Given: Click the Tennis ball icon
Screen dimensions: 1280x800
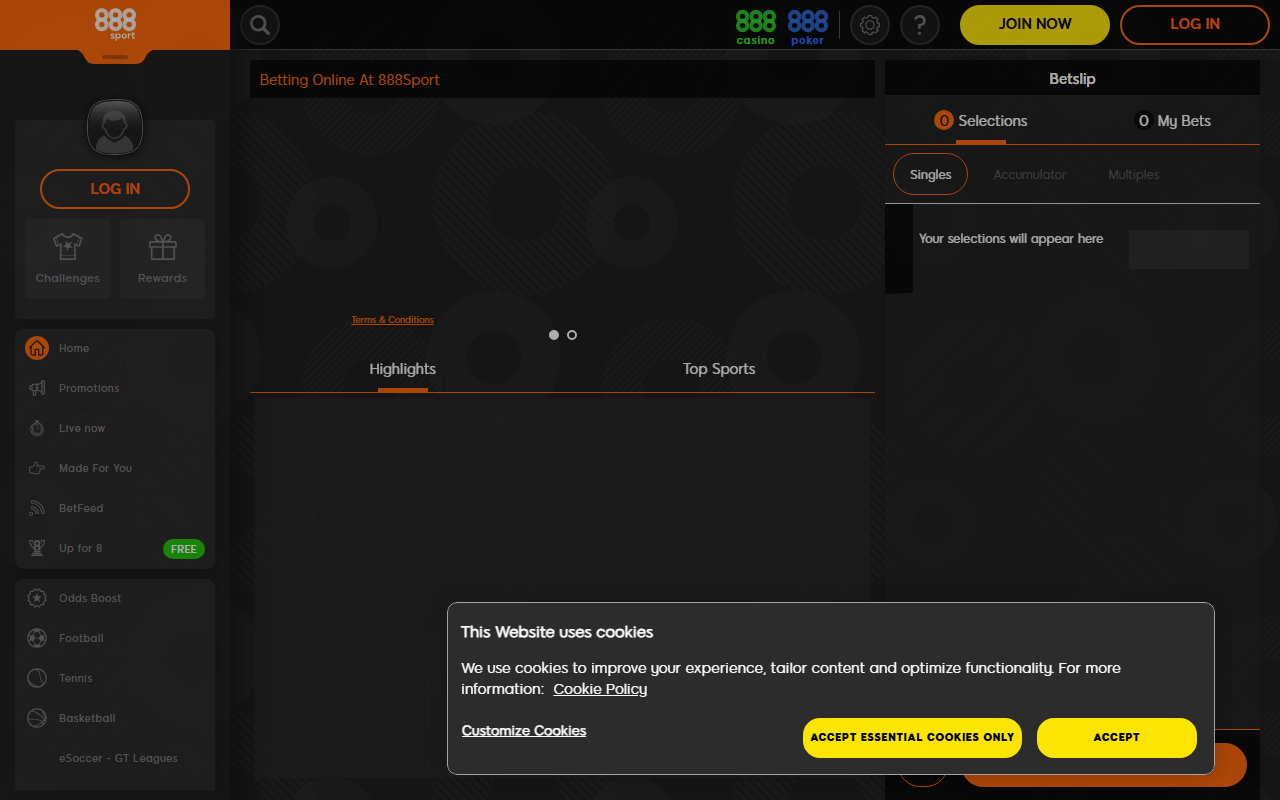Looking at the screenshot, I should tap(37, 678).
